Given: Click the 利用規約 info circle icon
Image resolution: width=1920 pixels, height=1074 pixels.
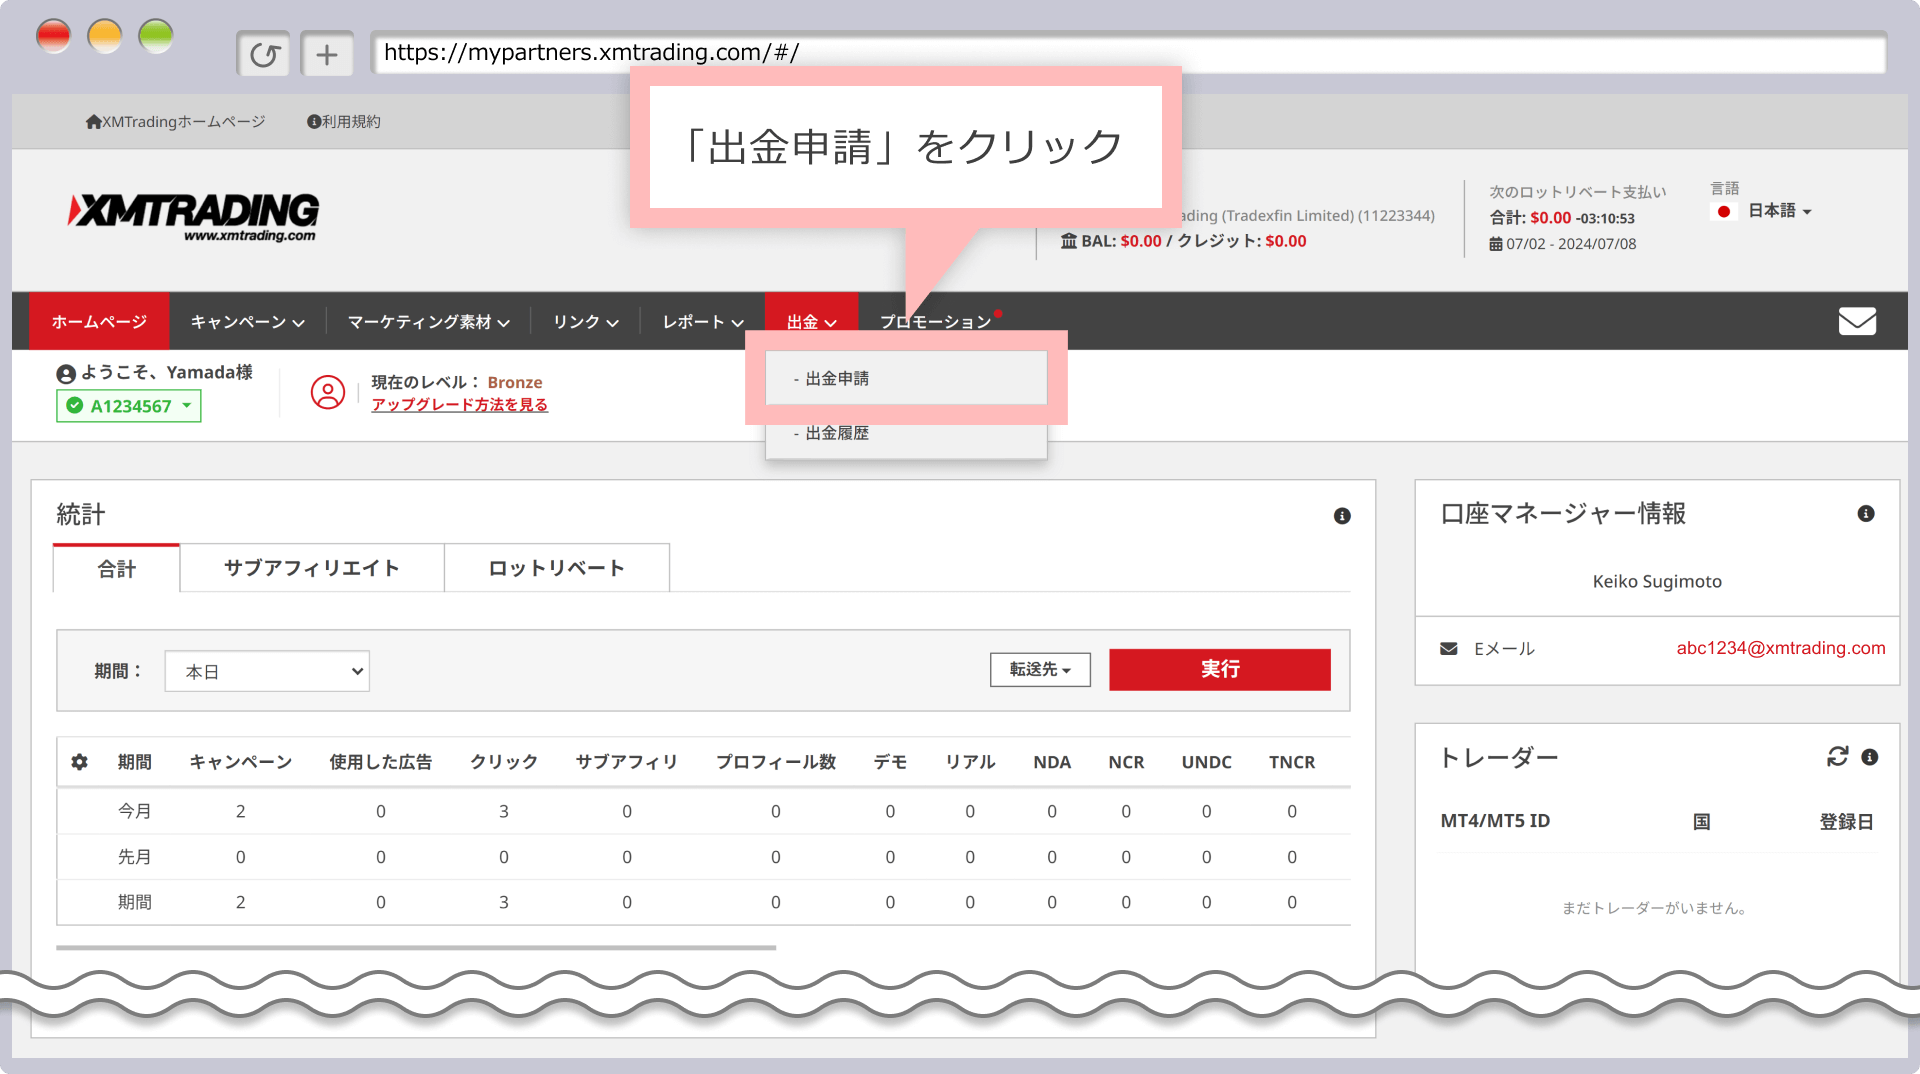Looking at the screenshot, I should (314, 121).
